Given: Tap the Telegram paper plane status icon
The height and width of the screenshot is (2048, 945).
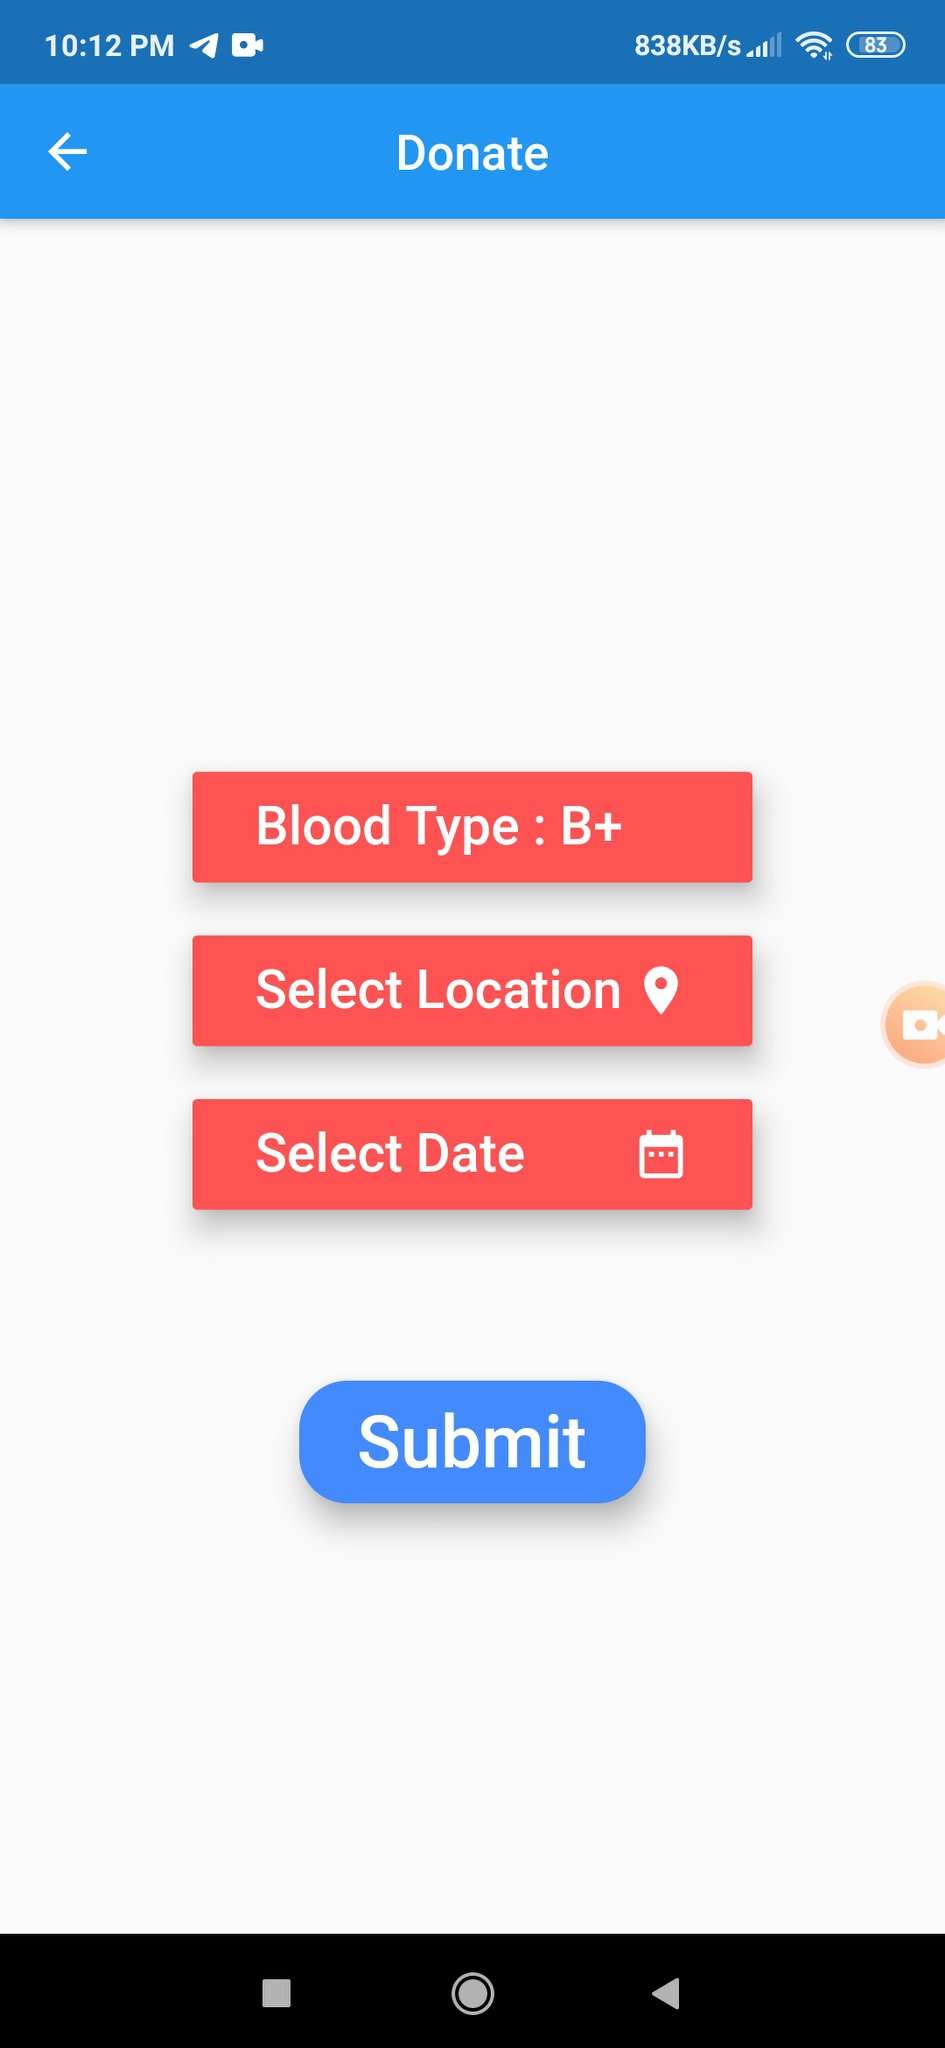Looking at the screenshot, I should [x=205, y=45].
